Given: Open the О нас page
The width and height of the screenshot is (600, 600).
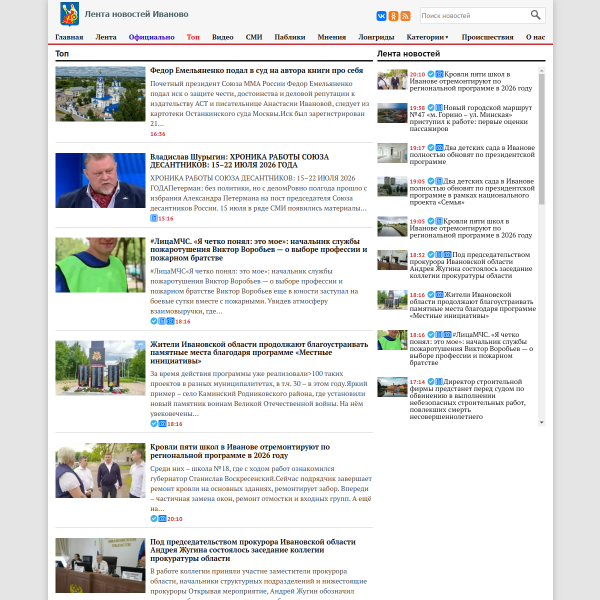Looking at the screenshot, I should click(535, 37).
